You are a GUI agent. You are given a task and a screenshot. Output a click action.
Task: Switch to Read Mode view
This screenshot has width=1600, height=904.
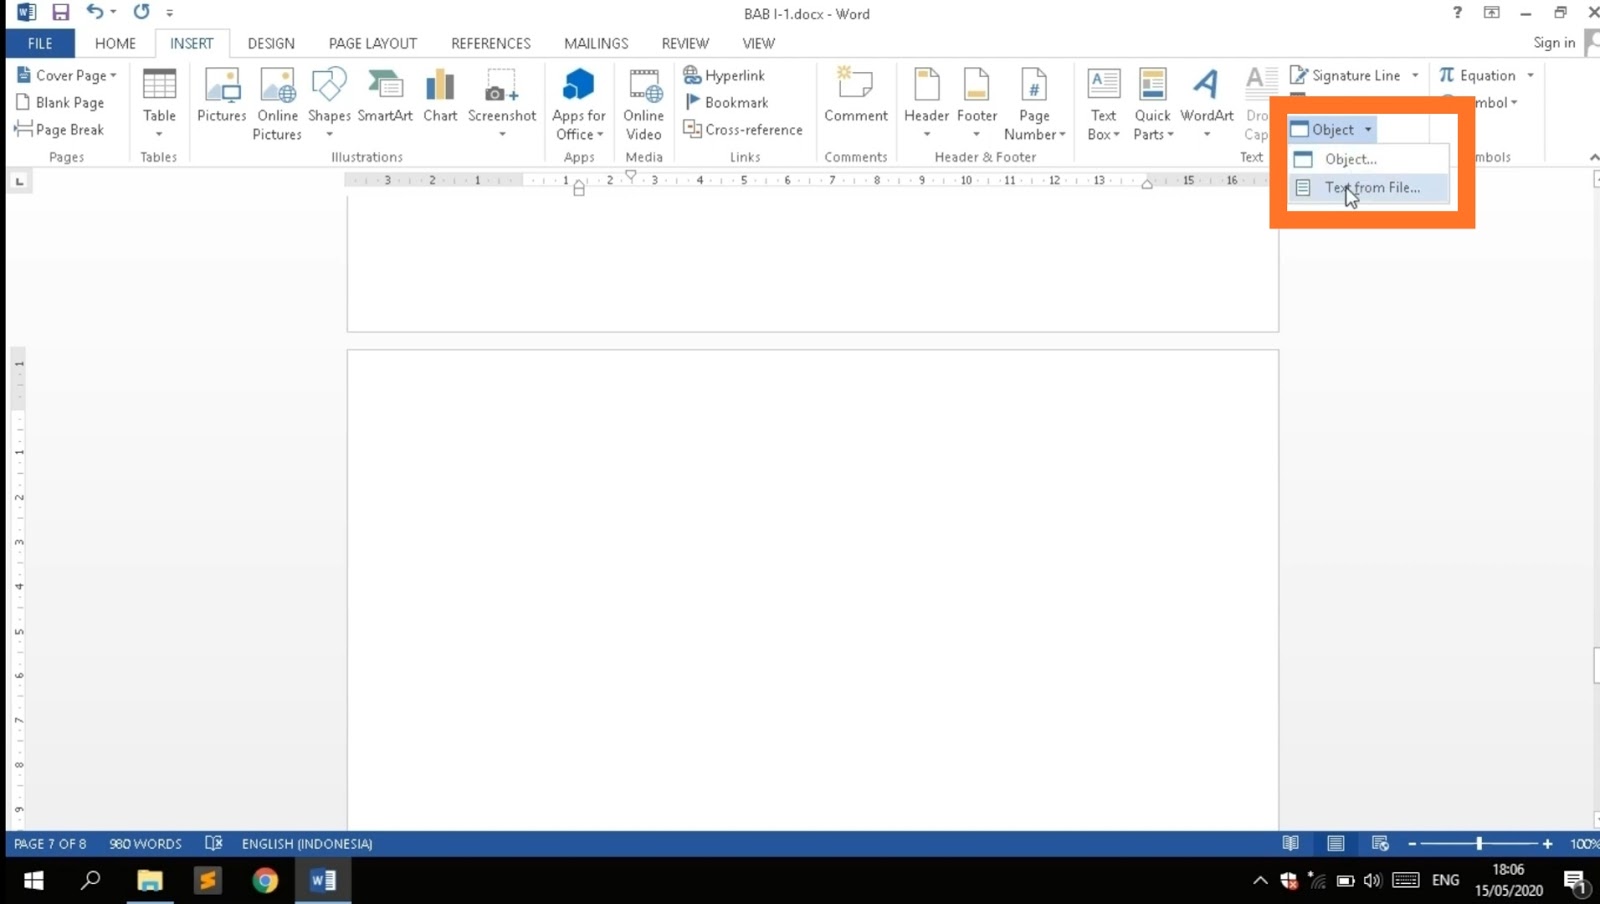coord(1291,844)
